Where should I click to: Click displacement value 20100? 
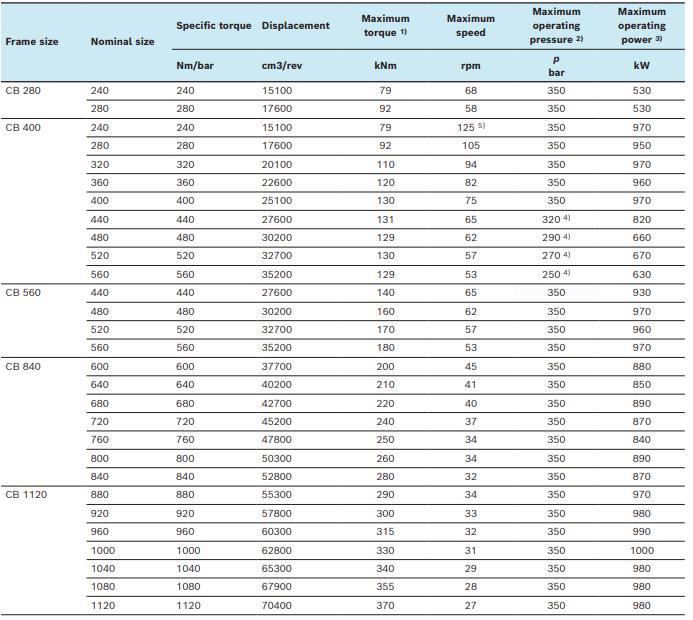point(277,164)
